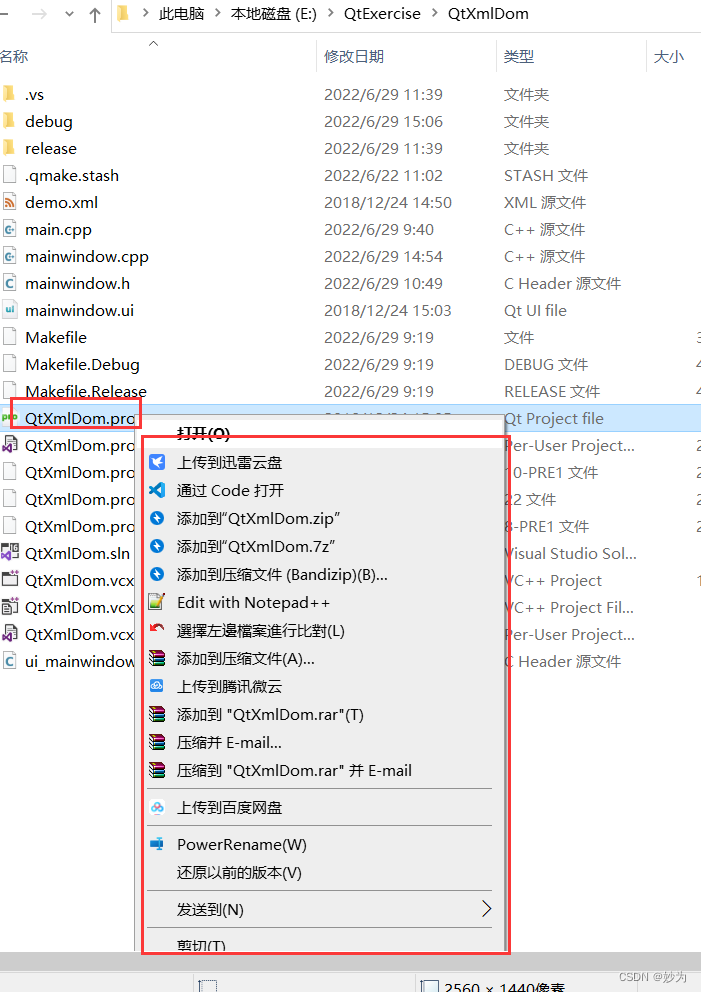Open the recent locations dropdown arrow

pos(69,14)
